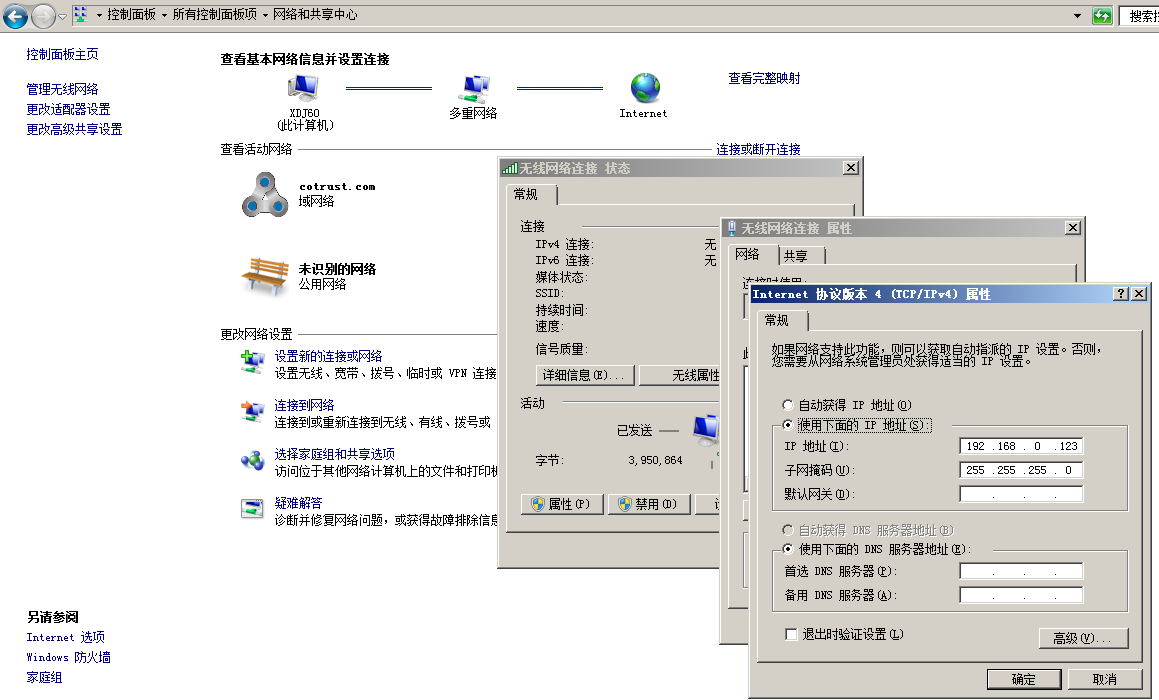Click the 备用 DNS 服务器 input field
The image size is (1159, 700).
click(1021, 595)
